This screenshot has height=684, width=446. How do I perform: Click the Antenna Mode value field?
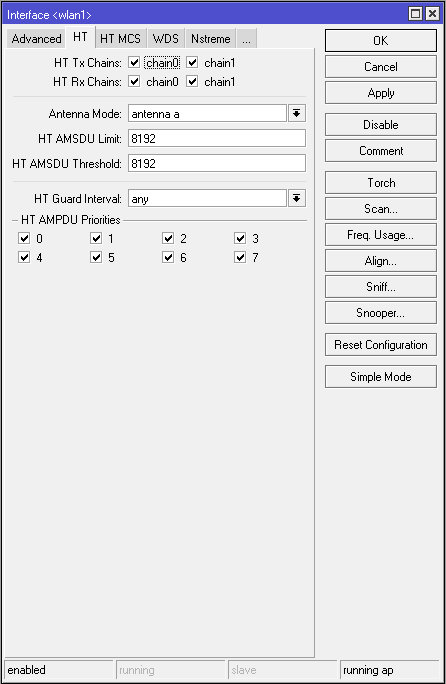coord(207,113)
